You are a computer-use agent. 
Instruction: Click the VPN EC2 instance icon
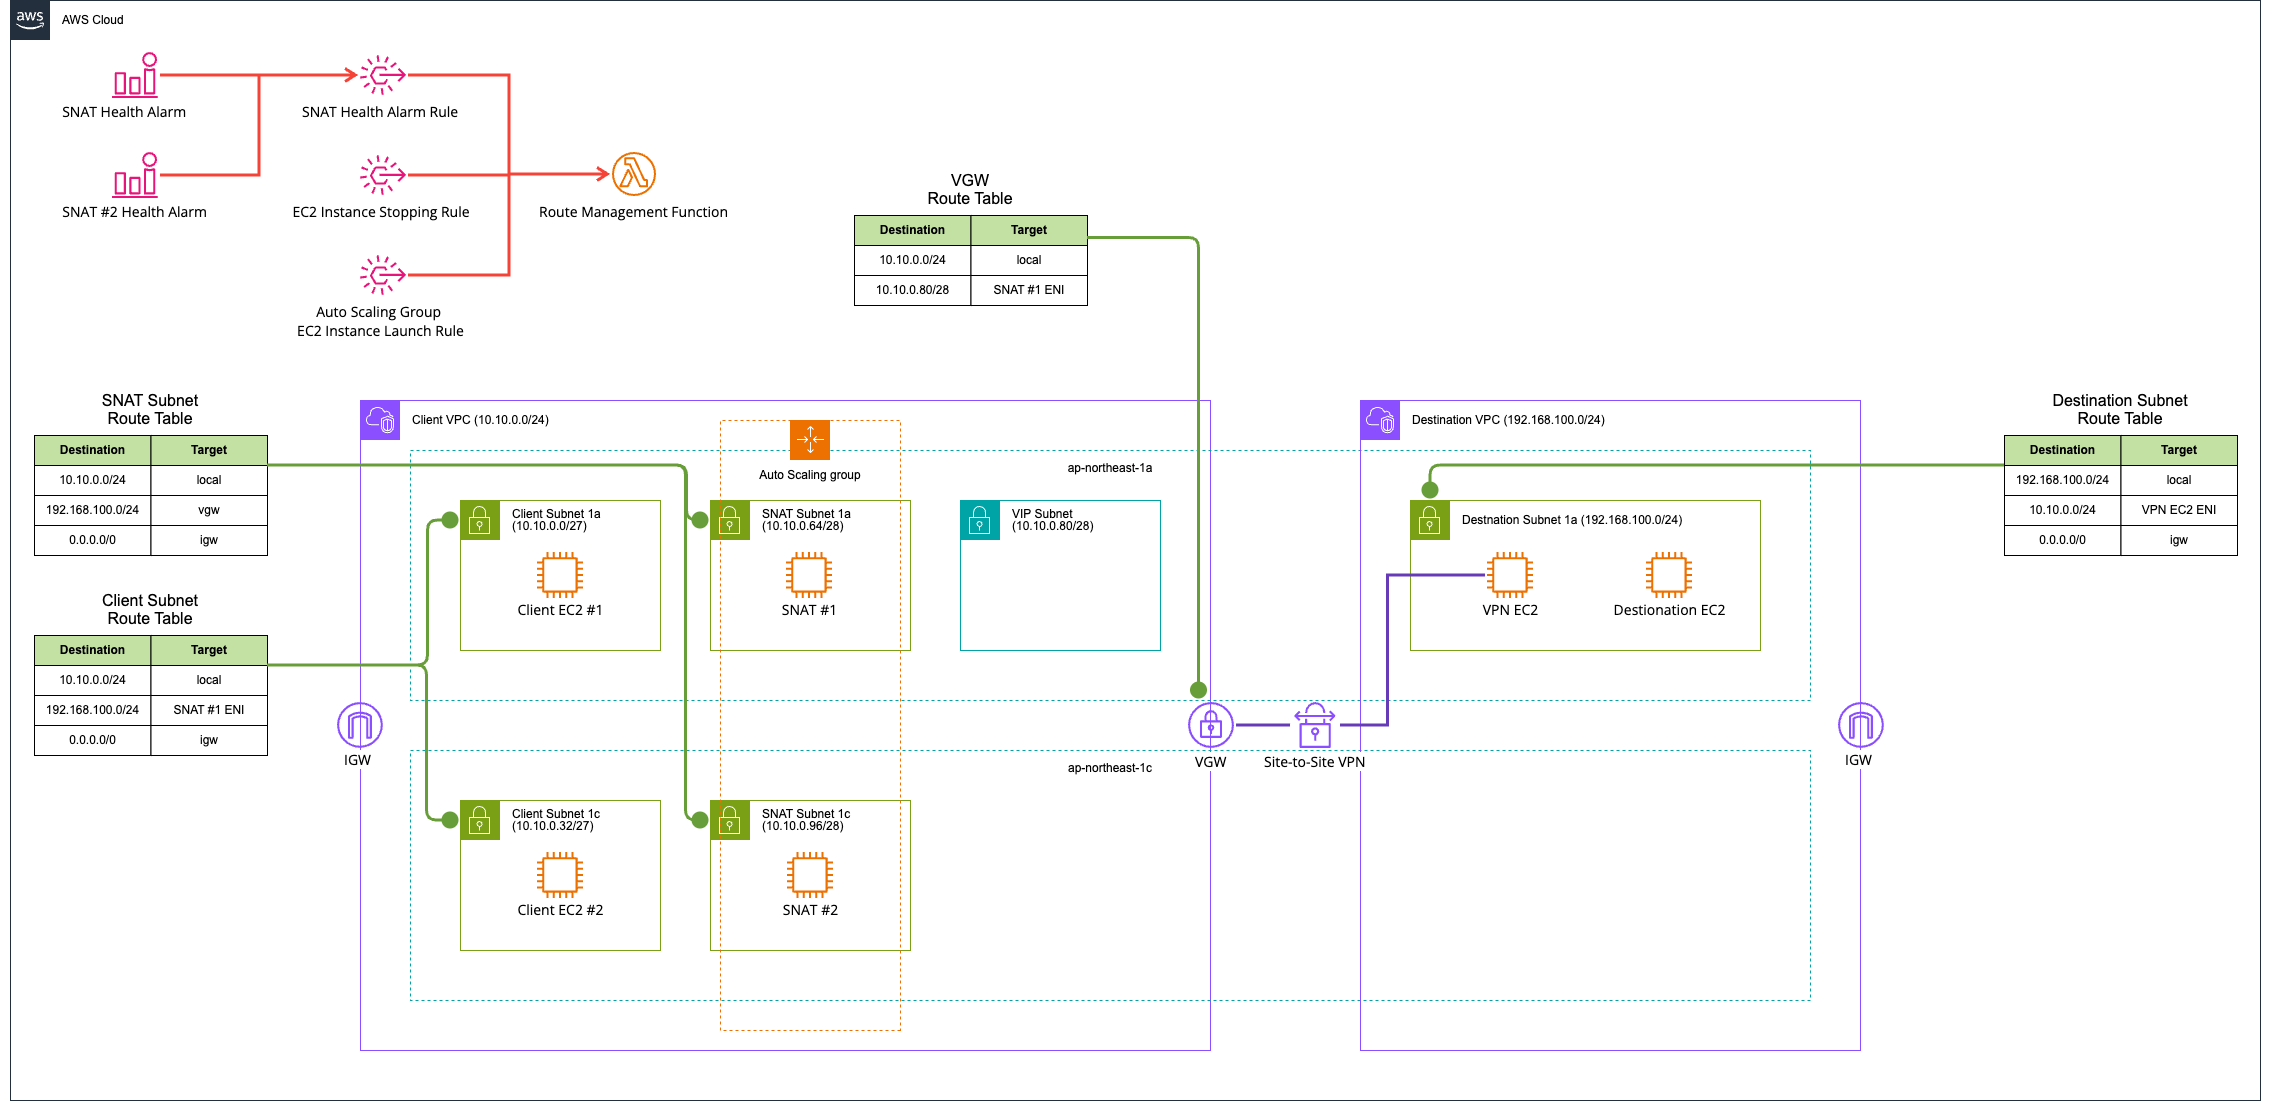pyautogui.click(x=1510, y=575)
